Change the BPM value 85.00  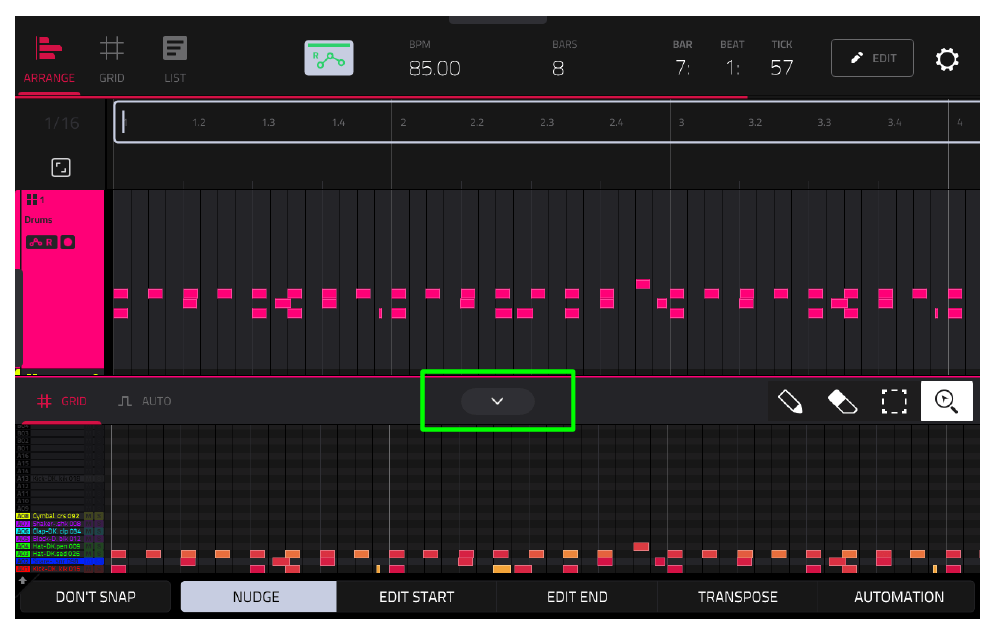point(434,68)
